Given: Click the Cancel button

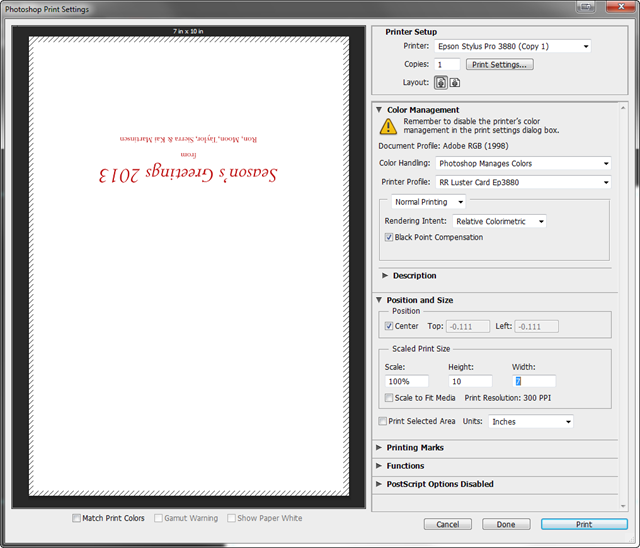Looking at the screenshot, I should (x=448, y=524).
